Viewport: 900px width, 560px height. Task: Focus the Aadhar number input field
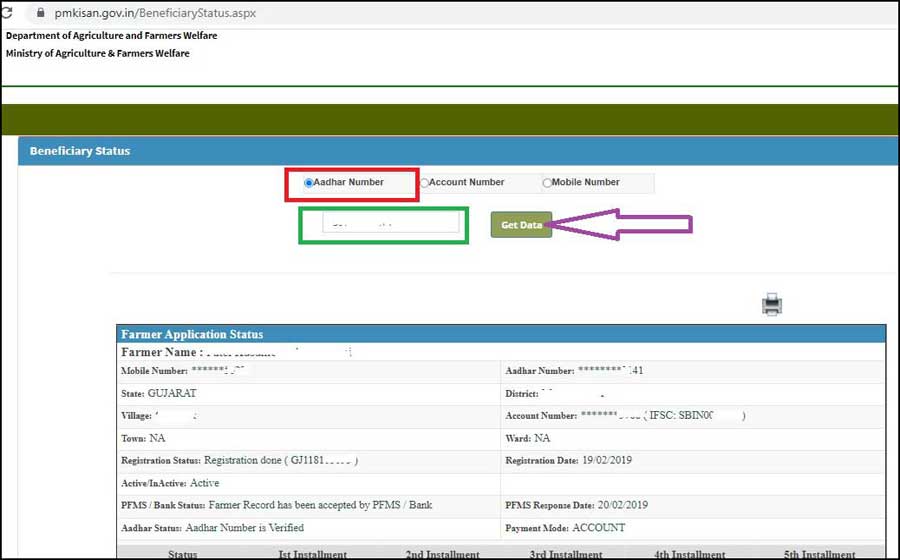[x=391, y=223]
